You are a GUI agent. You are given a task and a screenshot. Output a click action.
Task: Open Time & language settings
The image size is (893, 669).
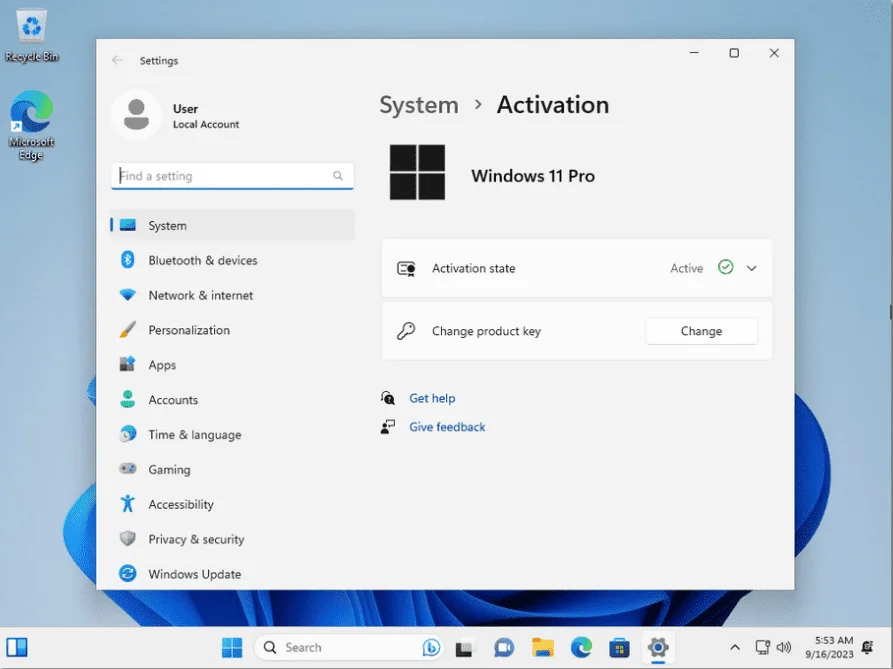232,434
